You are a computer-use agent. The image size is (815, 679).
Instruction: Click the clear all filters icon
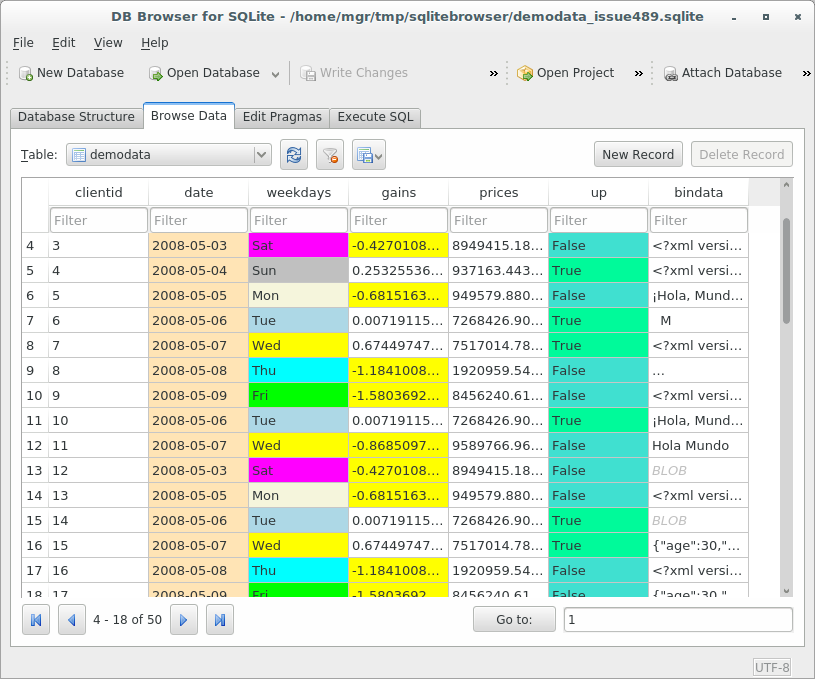point(330,155)
